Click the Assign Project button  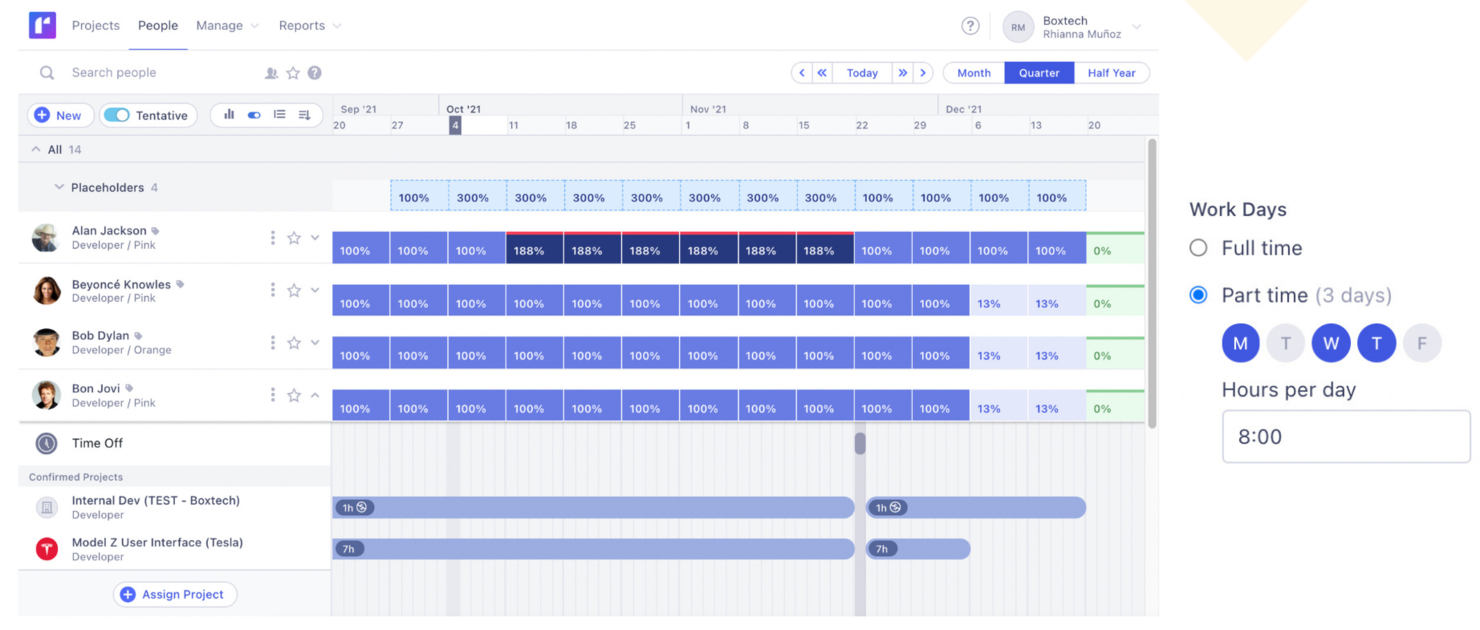[x=175, y=594]
